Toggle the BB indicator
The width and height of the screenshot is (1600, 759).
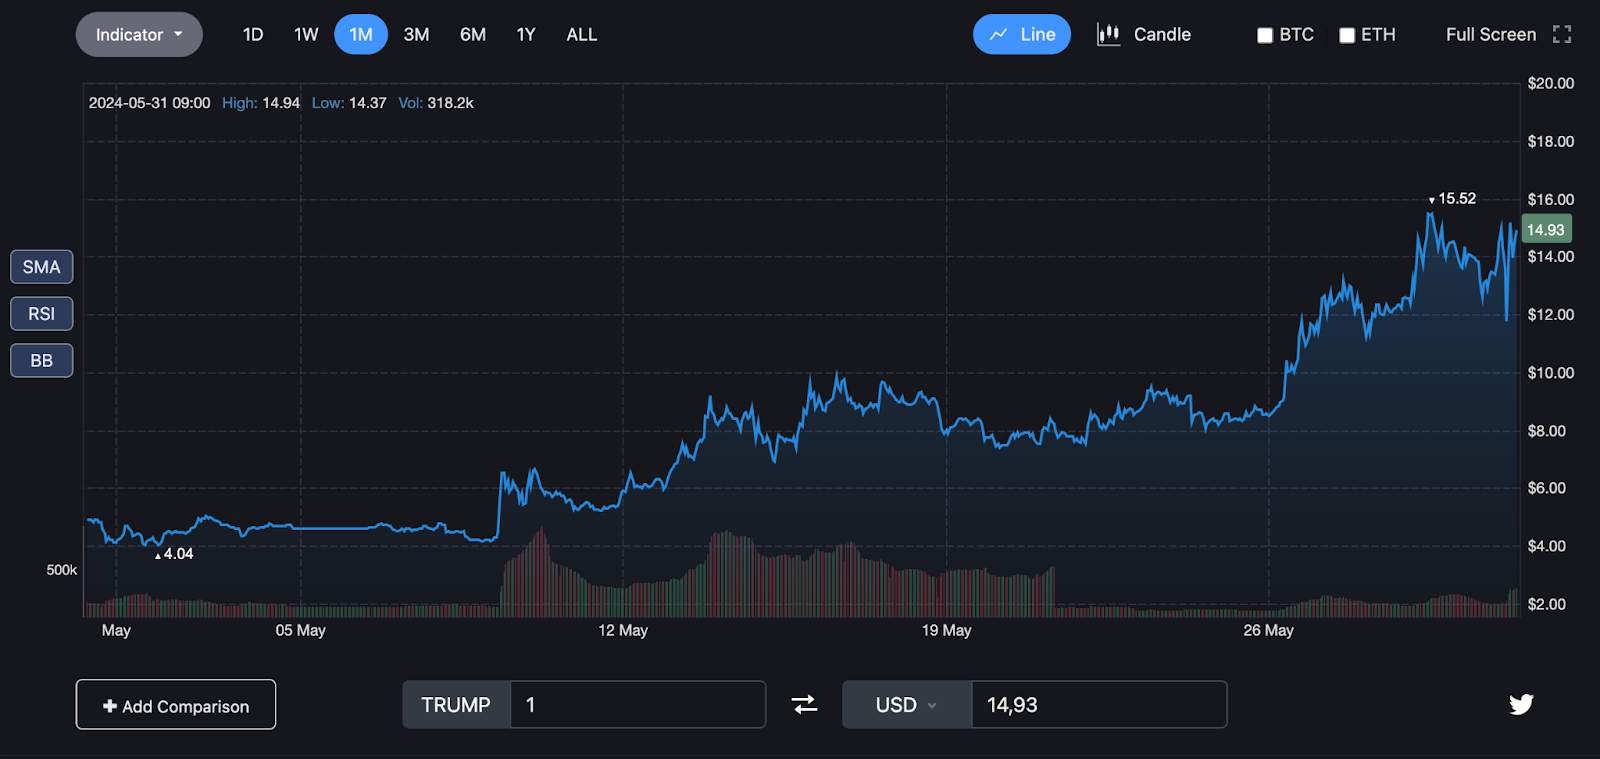point(42,361)
